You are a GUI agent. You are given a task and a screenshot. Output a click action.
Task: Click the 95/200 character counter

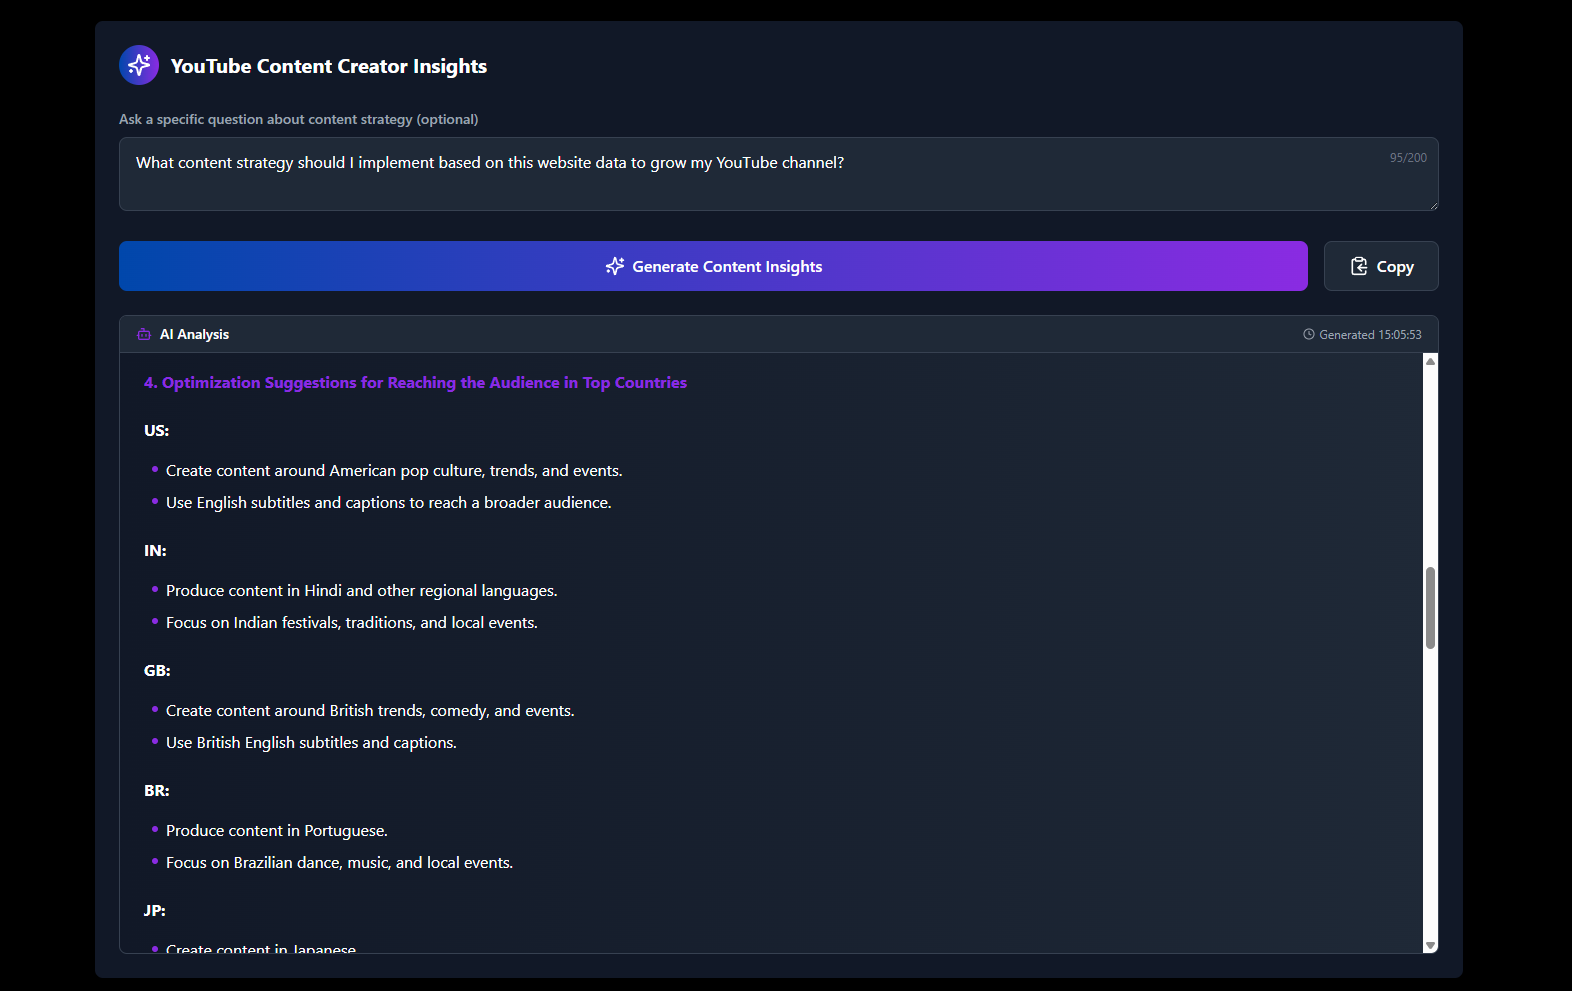[1407, 158]
